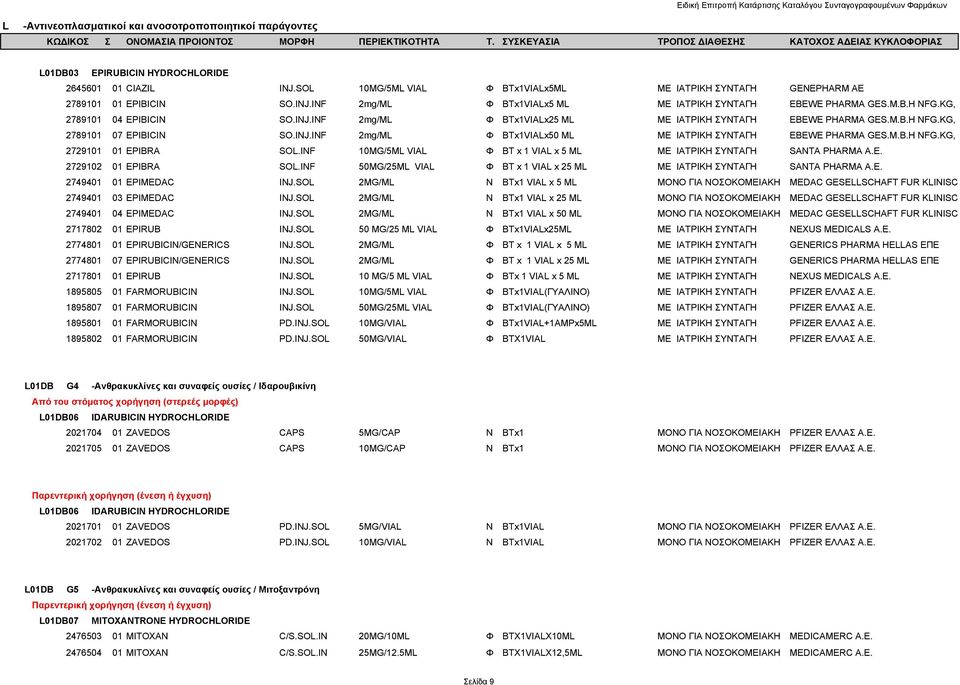Select the ΠΕΡΙΕΚΤΙΚΟΤΗΤΑ column header

pos(399,42)
